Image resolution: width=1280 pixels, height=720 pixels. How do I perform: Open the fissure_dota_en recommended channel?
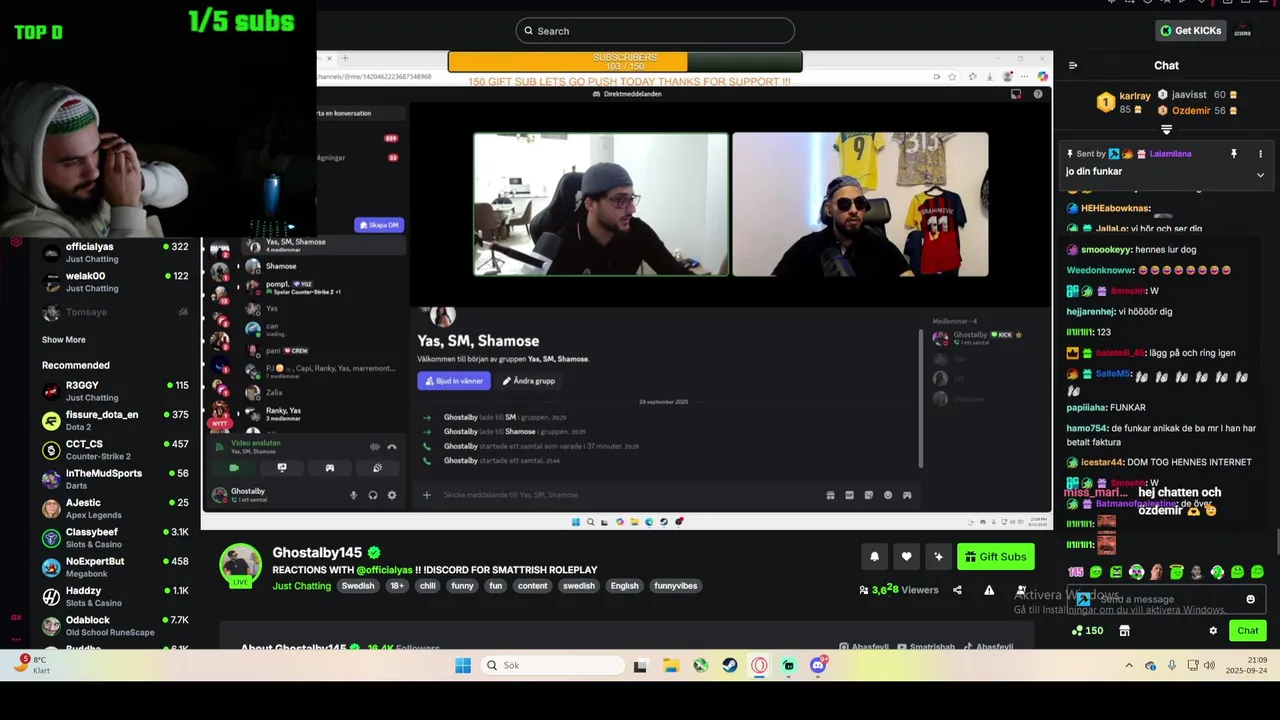115,421
